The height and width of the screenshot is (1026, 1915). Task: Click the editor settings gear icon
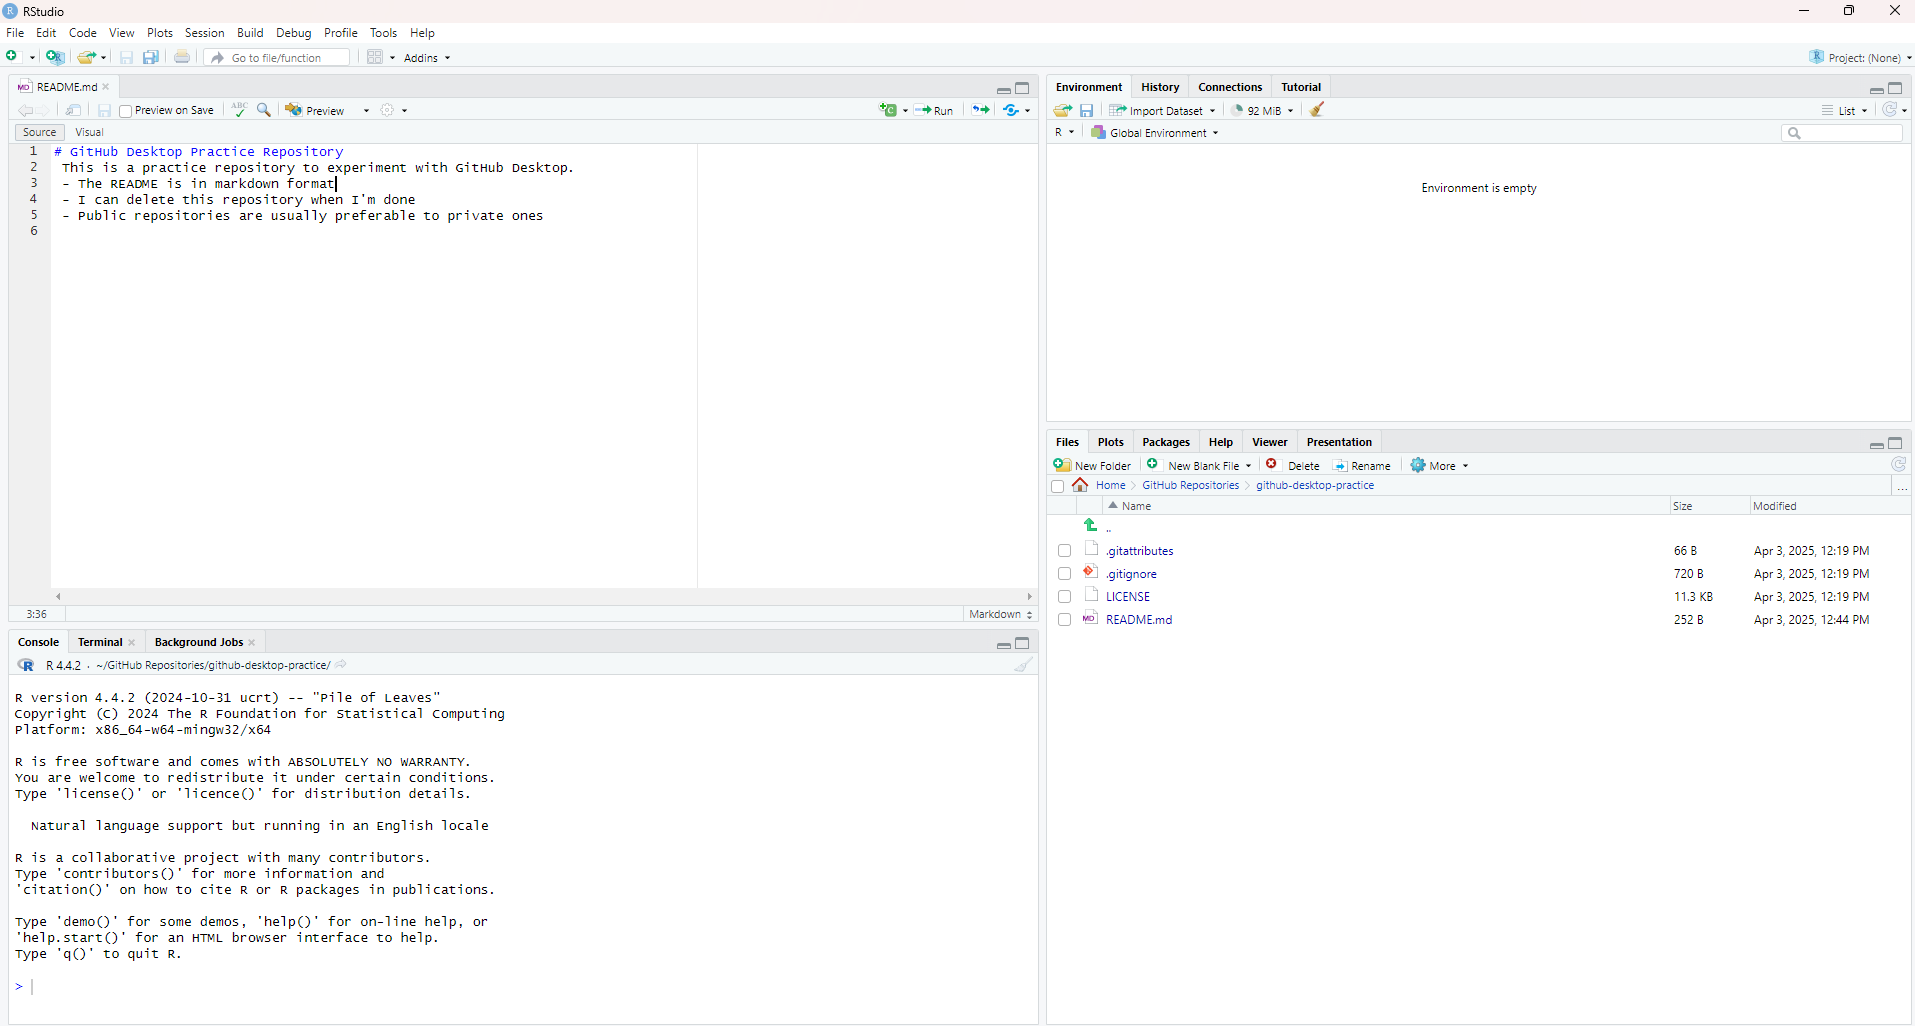(387, 110)
